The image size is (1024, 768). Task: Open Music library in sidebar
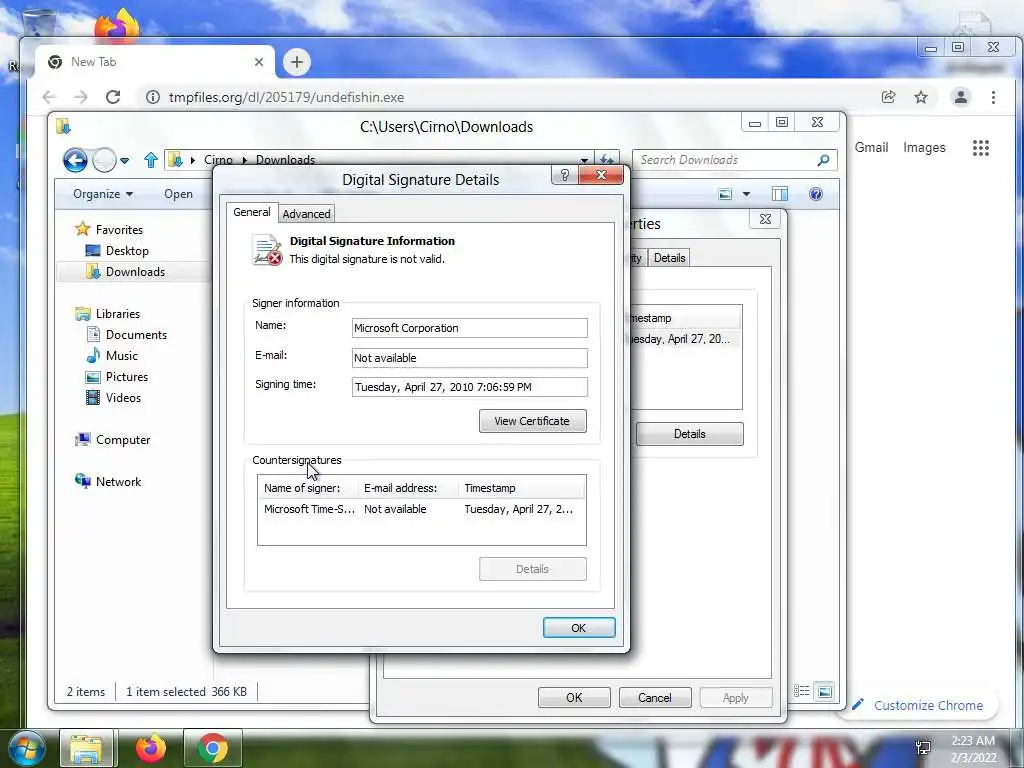click(x=121, y=355)
